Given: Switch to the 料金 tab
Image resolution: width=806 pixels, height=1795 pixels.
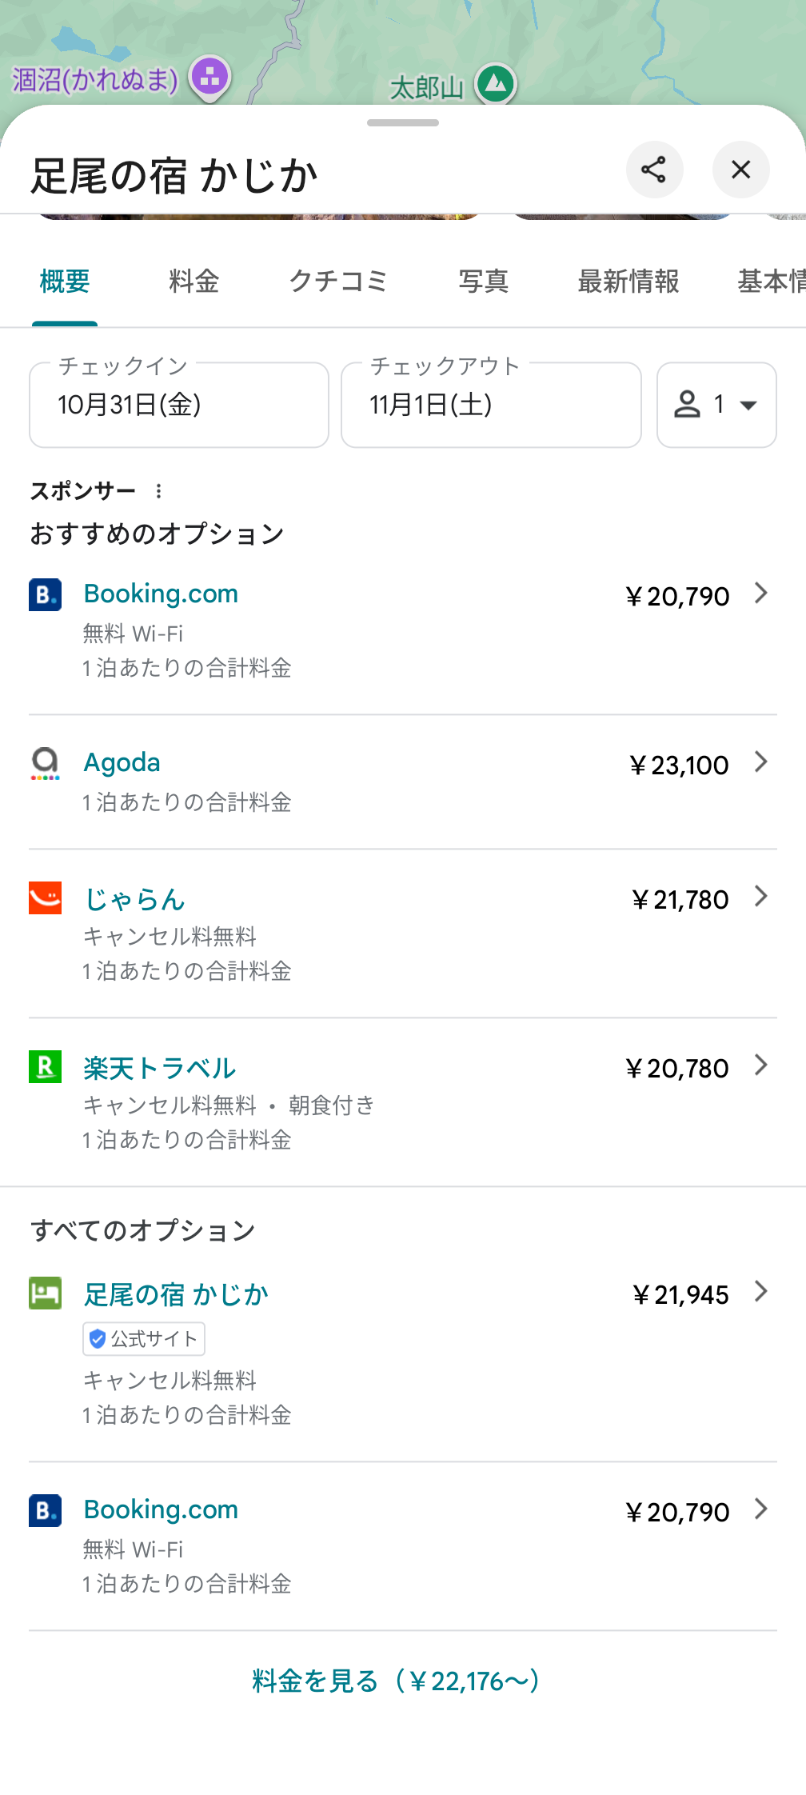Looking at the screenshot, I should point(194,282).
